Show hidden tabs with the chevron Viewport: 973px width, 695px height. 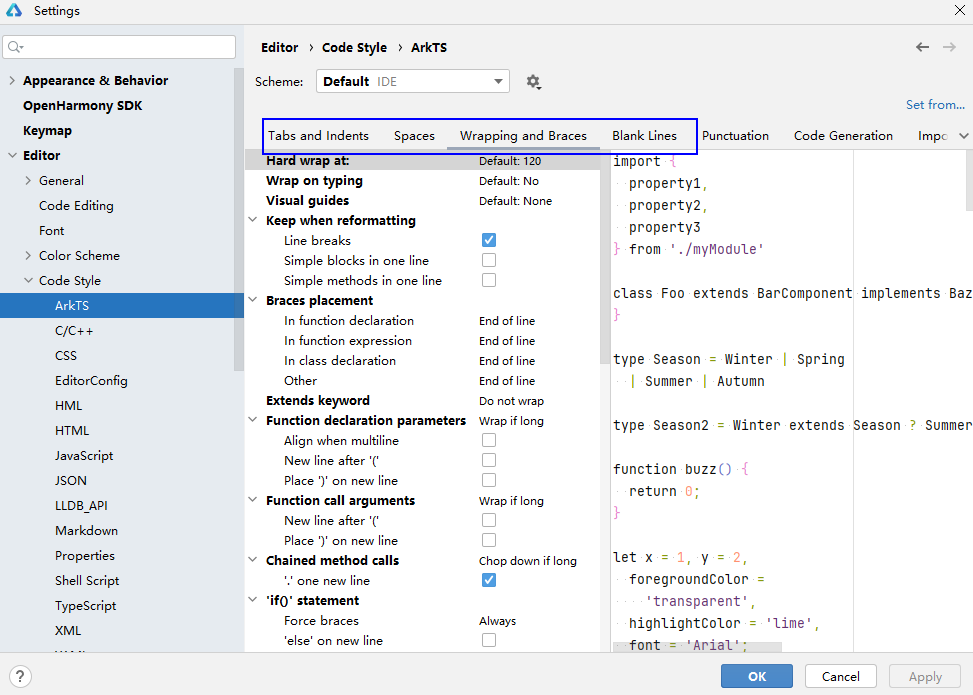pos(963,136)
